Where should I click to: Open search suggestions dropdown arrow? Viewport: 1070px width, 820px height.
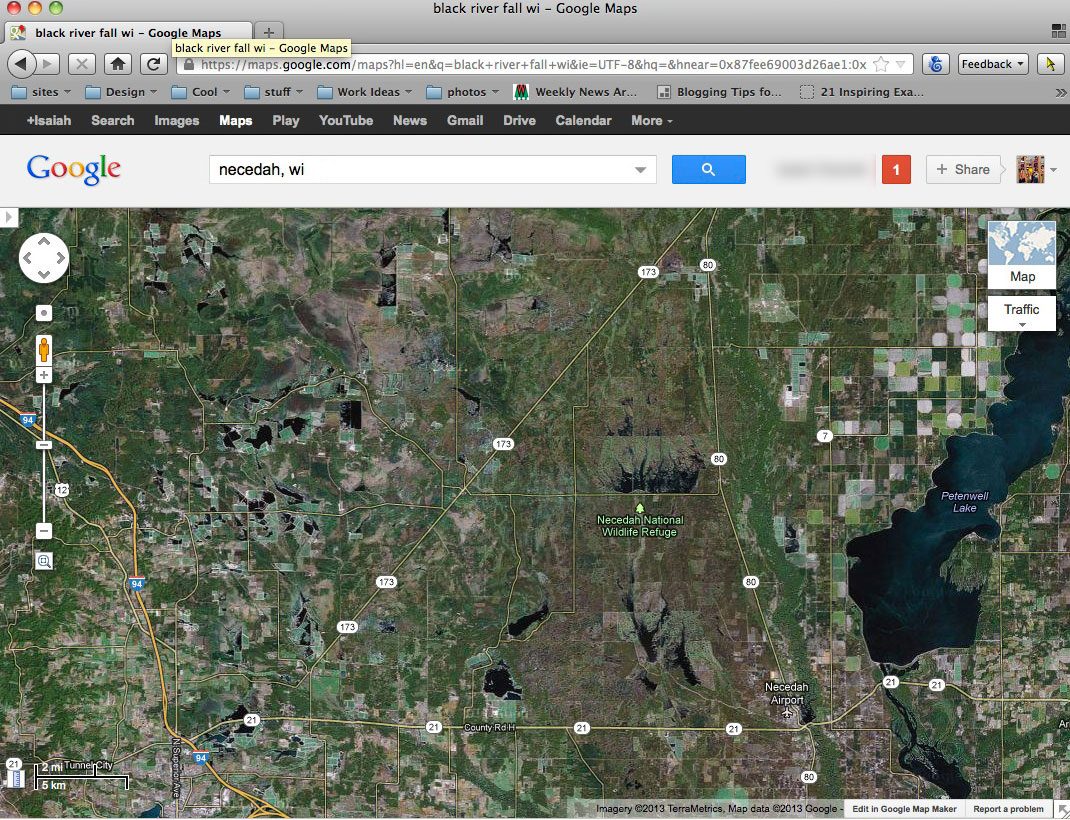coord(640,170)
